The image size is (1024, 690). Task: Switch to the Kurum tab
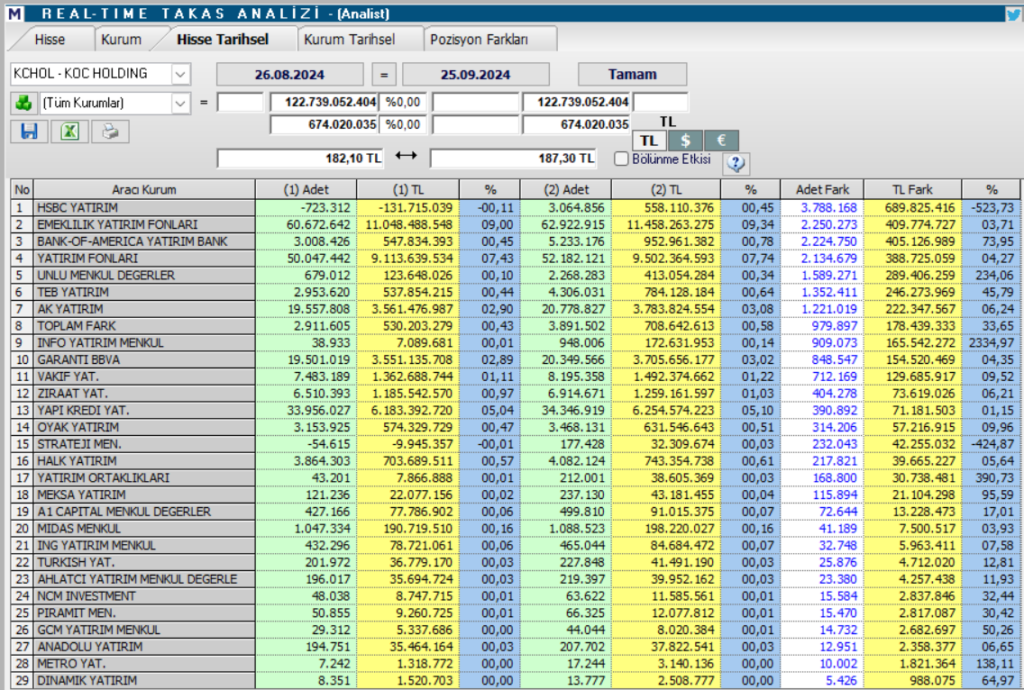pos(121,39)
